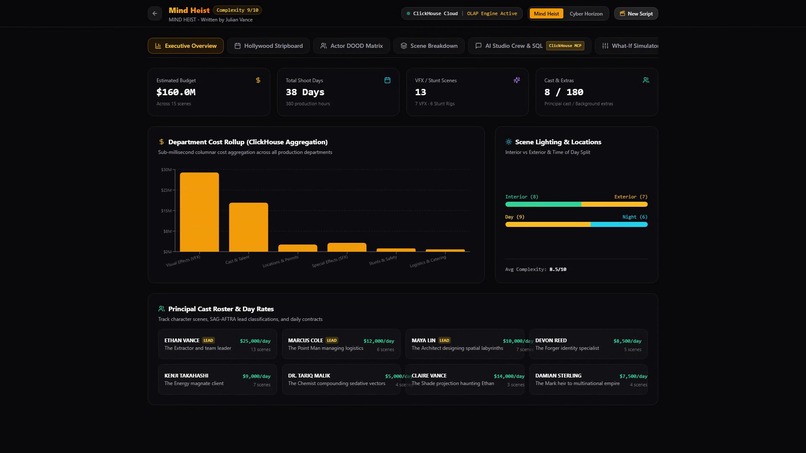
Task: Click the back arrow button
Action: [x=155, y=13]
